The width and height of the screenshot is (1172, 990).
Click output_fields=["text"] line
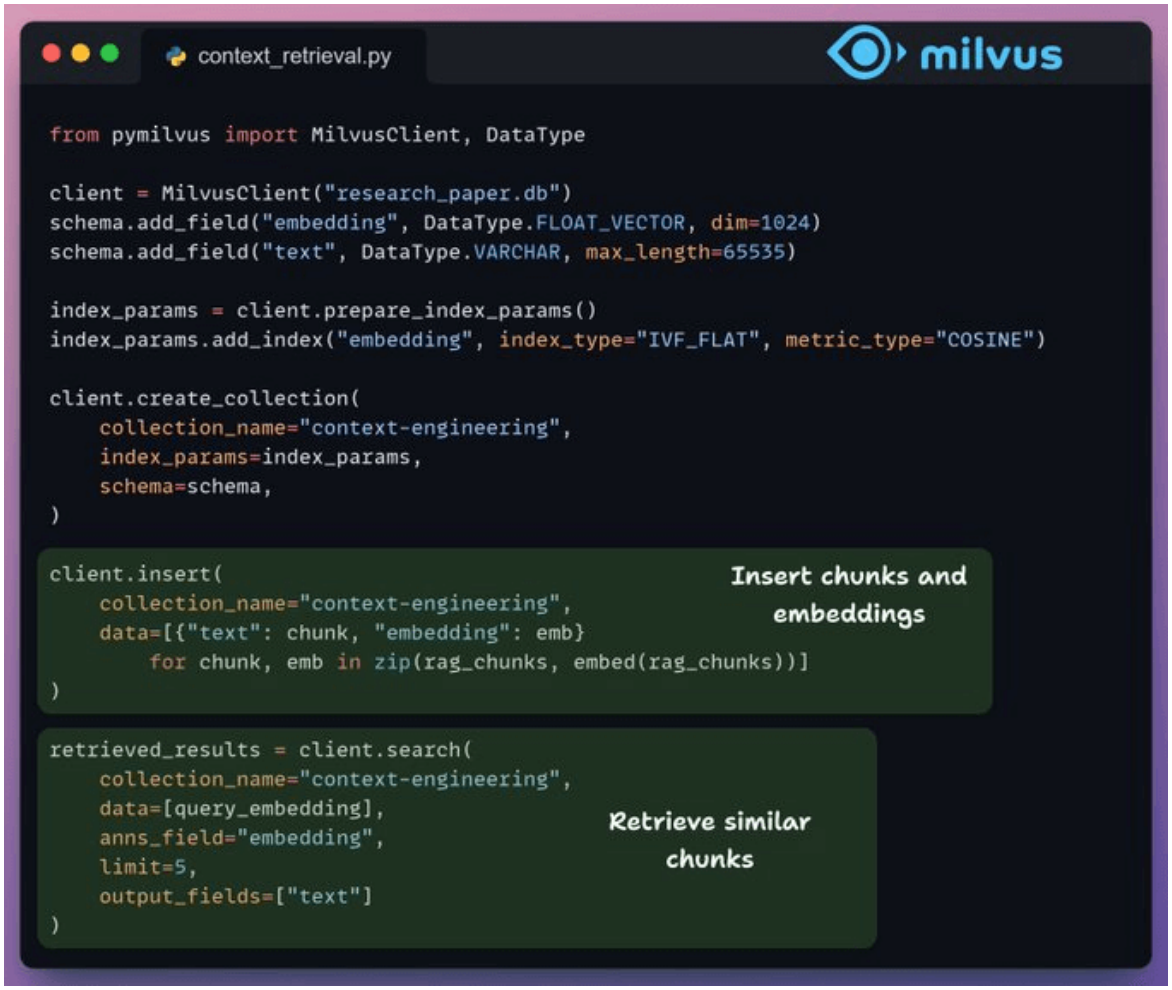(236, 896)
